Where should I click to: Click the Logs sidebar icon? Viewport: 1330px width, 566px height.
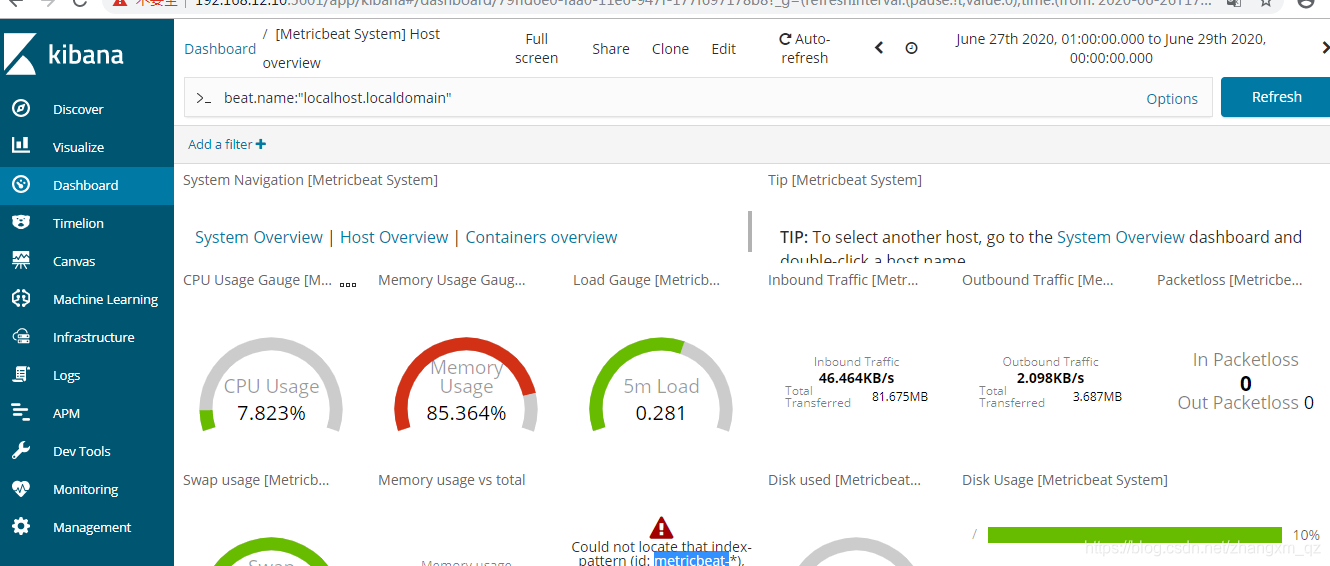click(x=21, y=375)
